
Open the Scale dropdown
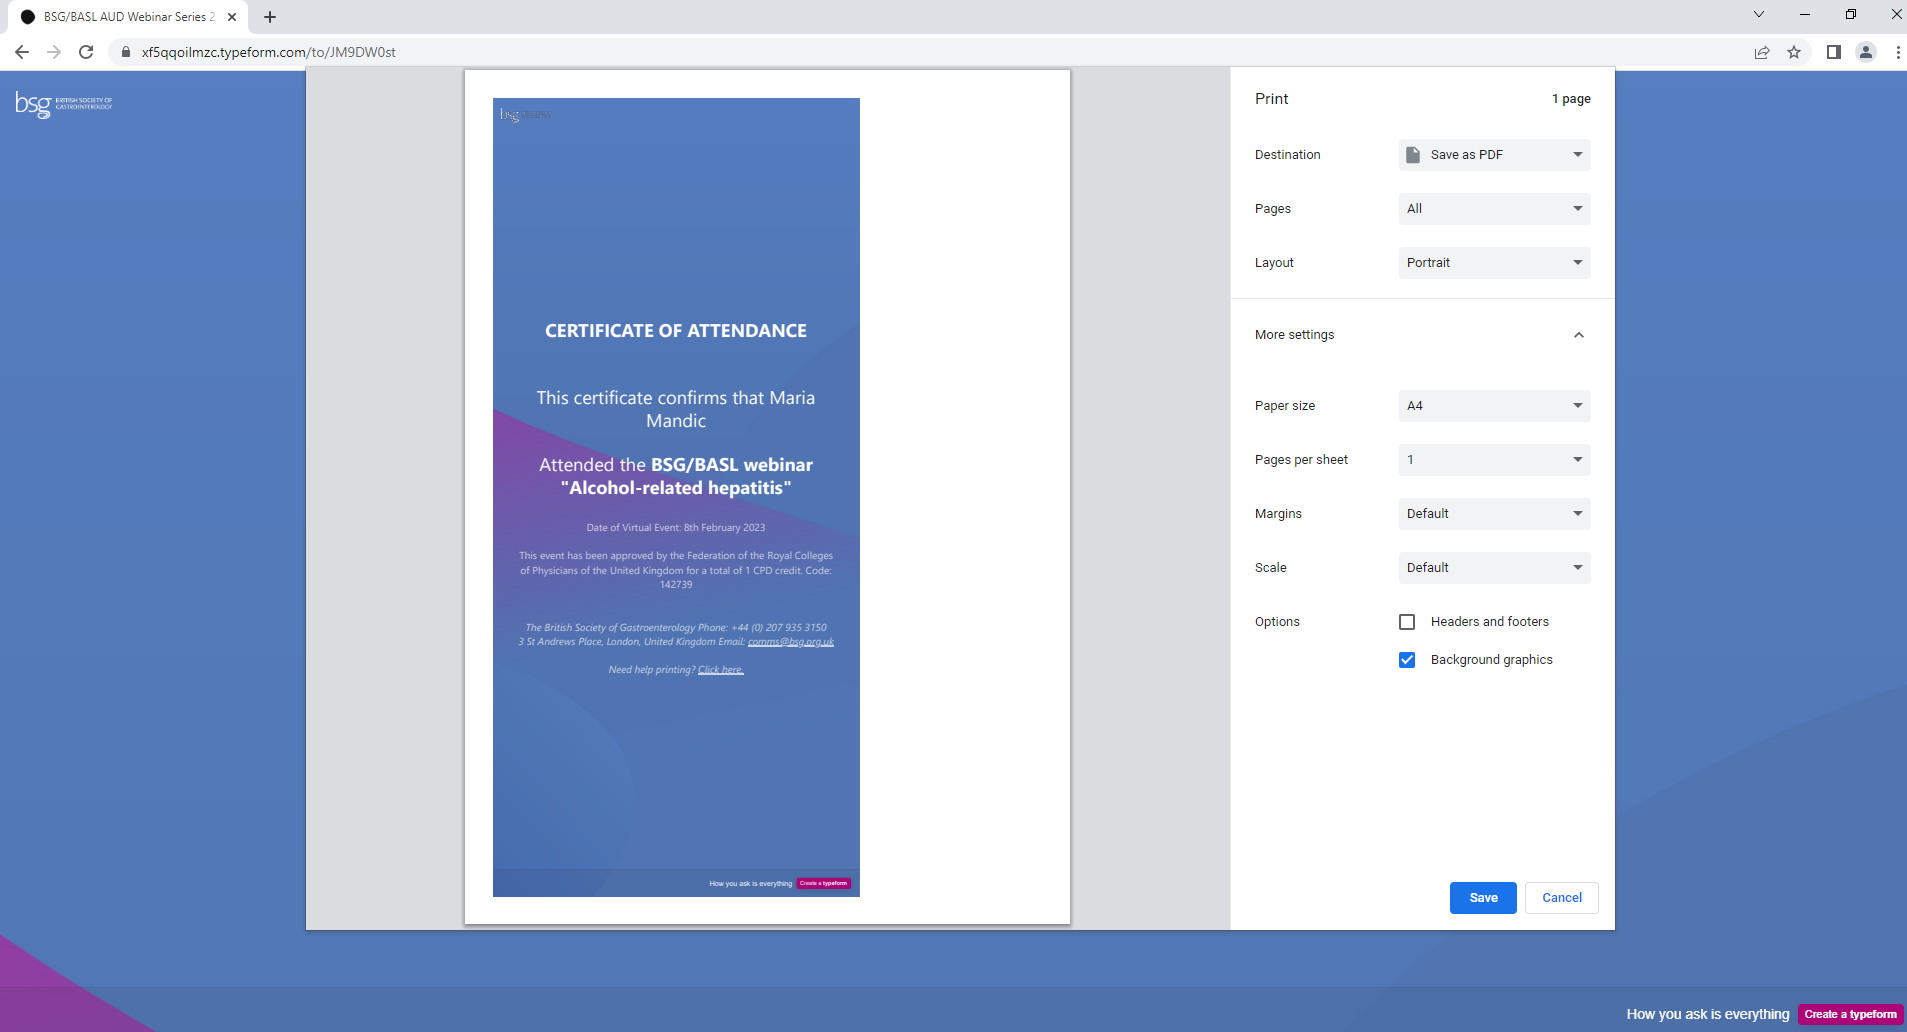1494,568
